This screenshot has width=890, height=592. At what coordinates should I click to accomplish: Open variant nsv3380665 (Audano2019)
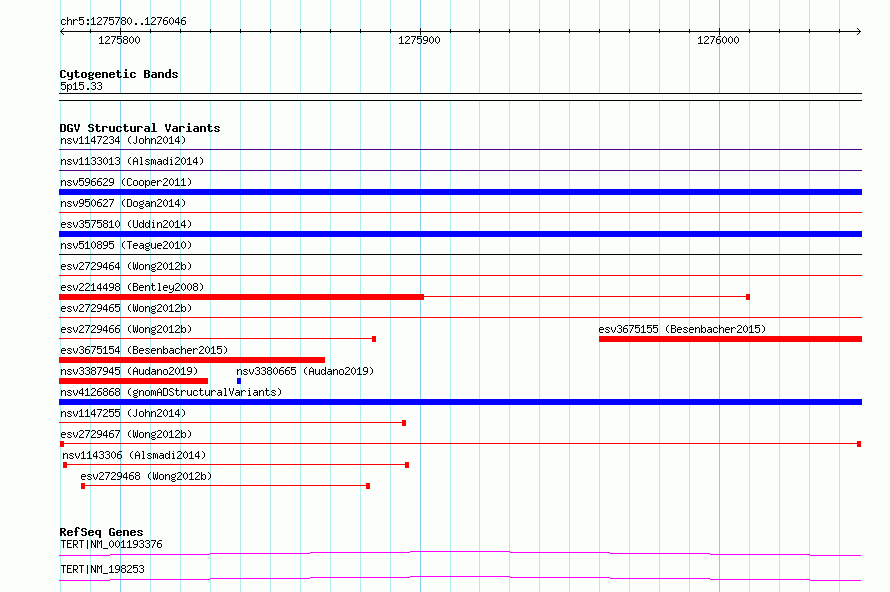[x=305, y=371]
